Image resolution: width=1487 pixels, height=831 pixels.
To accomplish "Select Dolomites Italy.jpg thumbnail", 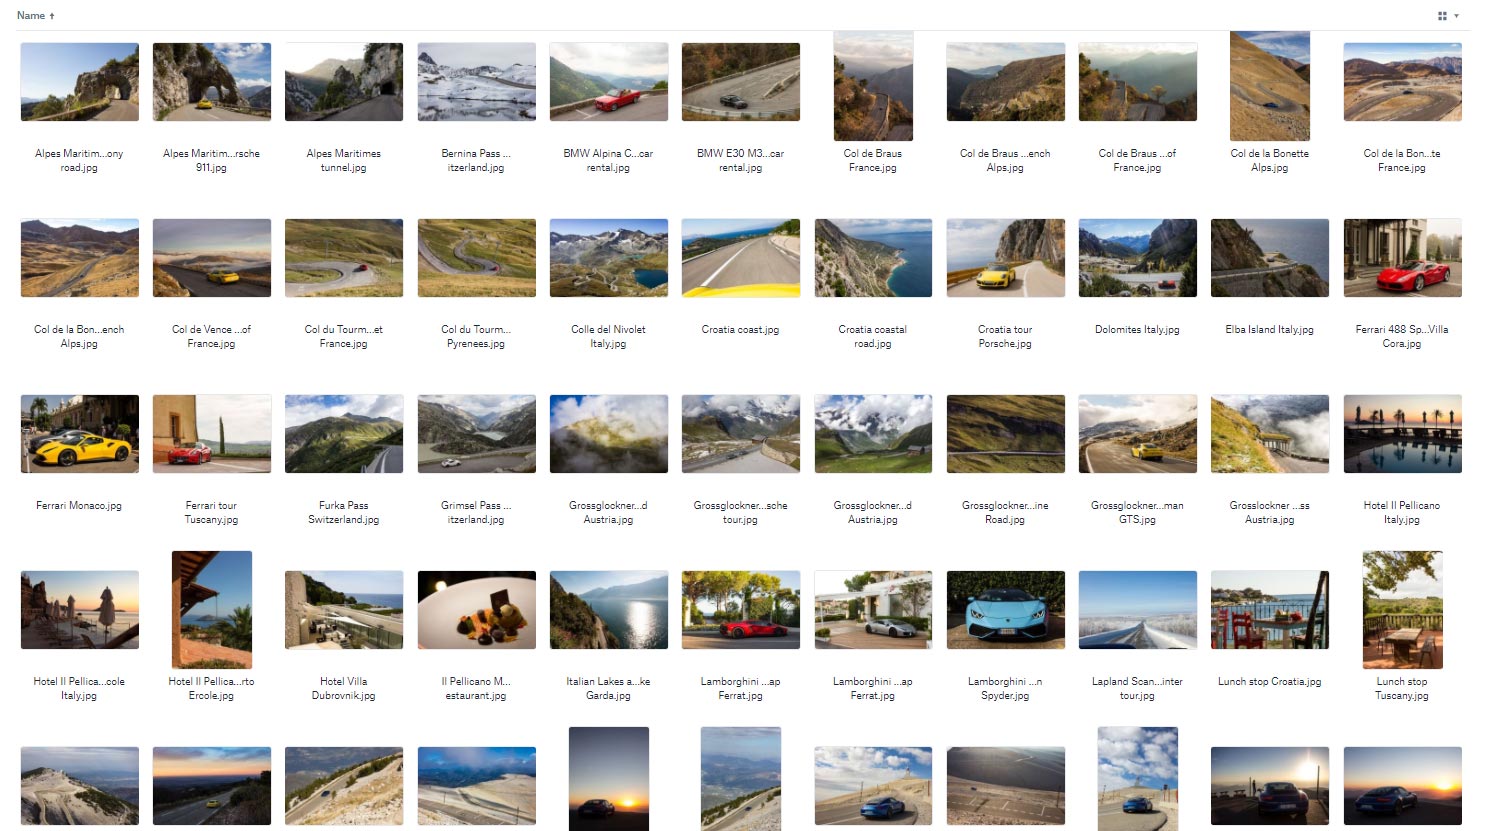I will [1137, 258].
